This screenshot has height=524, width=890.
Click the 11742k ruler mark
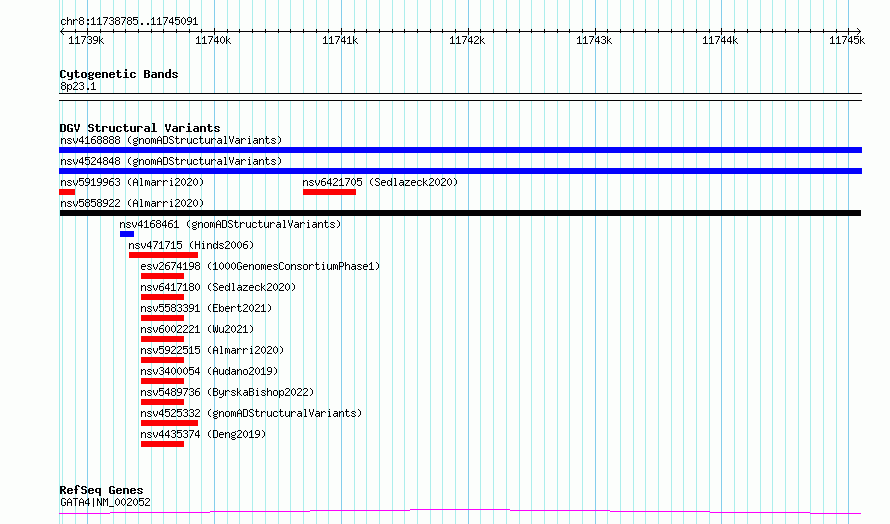point(467,40)
